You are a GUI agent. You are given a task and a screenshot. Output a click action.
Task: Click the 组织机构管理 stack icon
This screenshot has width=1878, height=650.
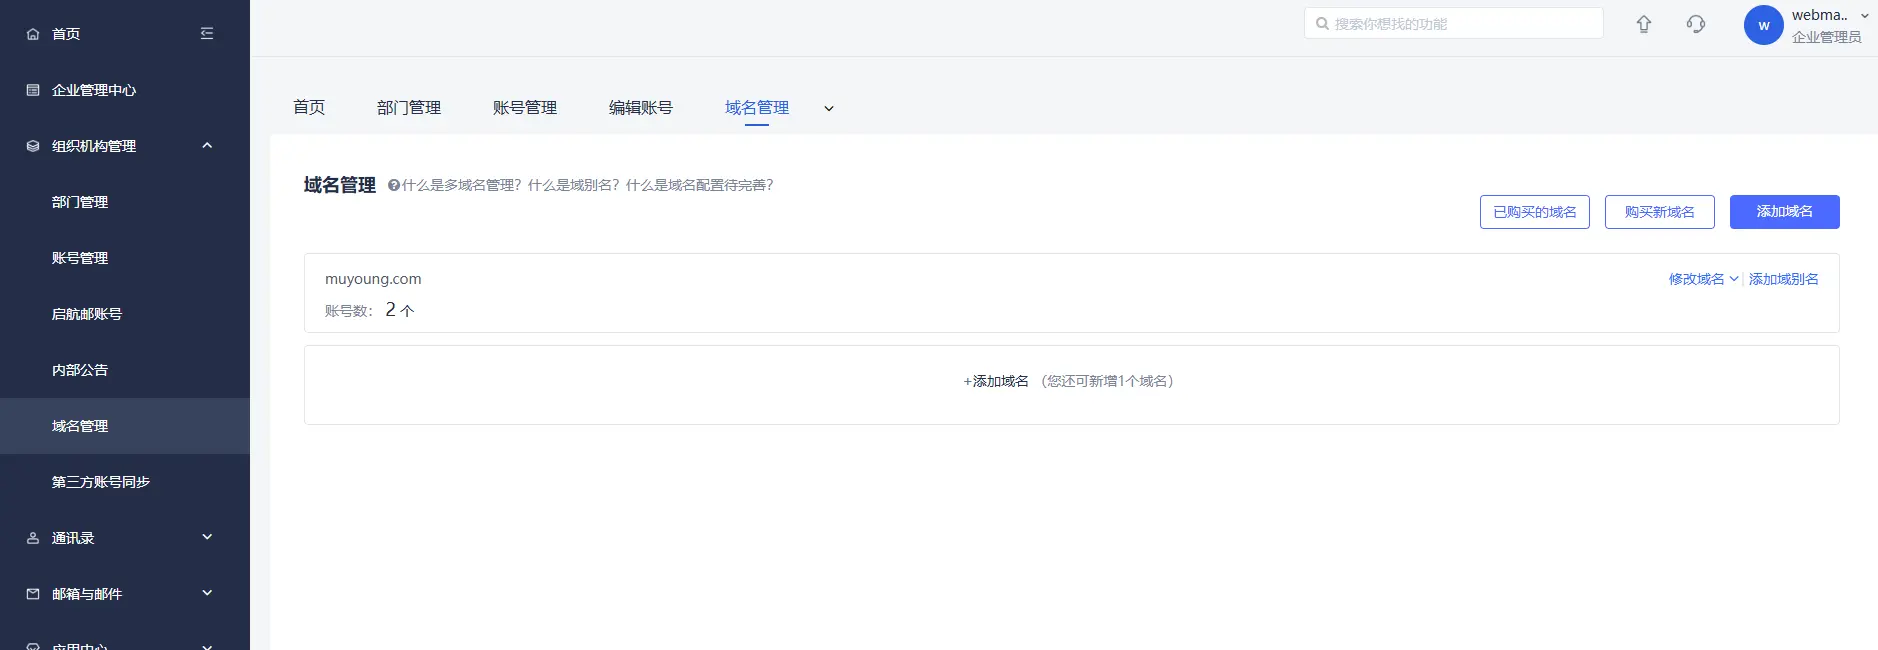(33, 146)
